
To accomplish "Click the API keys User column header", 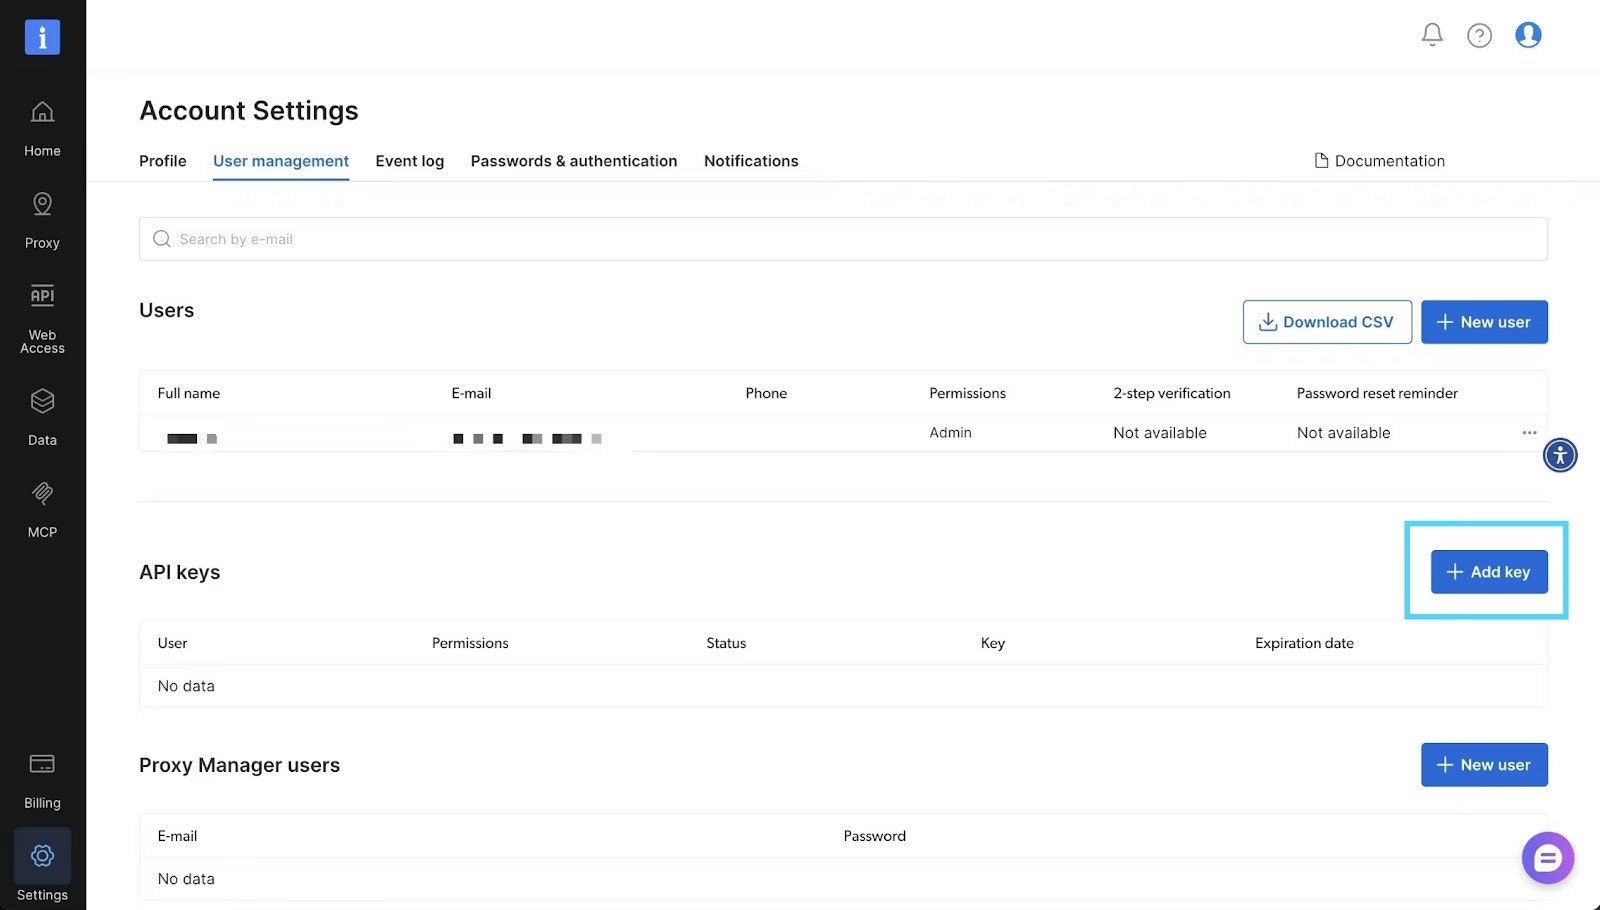I will (x=172, y=643).
